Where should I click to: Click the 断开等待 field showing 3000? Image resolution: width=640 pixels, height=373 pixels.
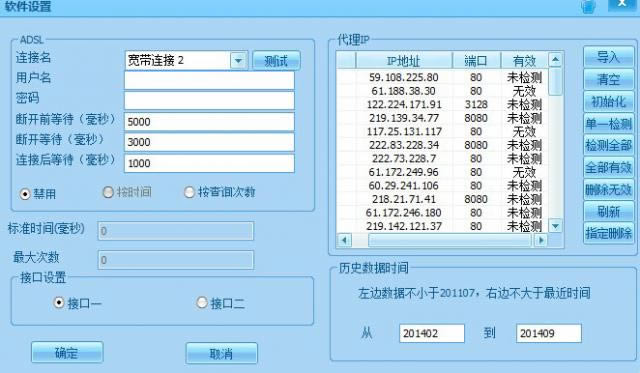tap(209, 142)
